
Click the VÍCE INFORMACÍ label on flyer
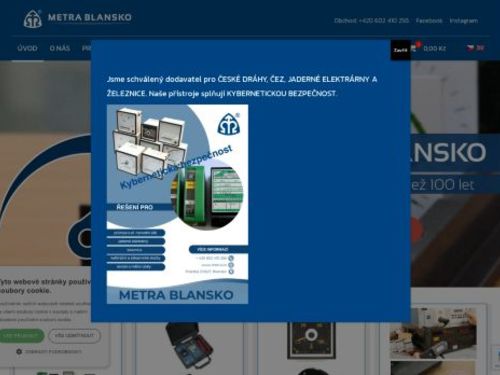coord(212,249)
